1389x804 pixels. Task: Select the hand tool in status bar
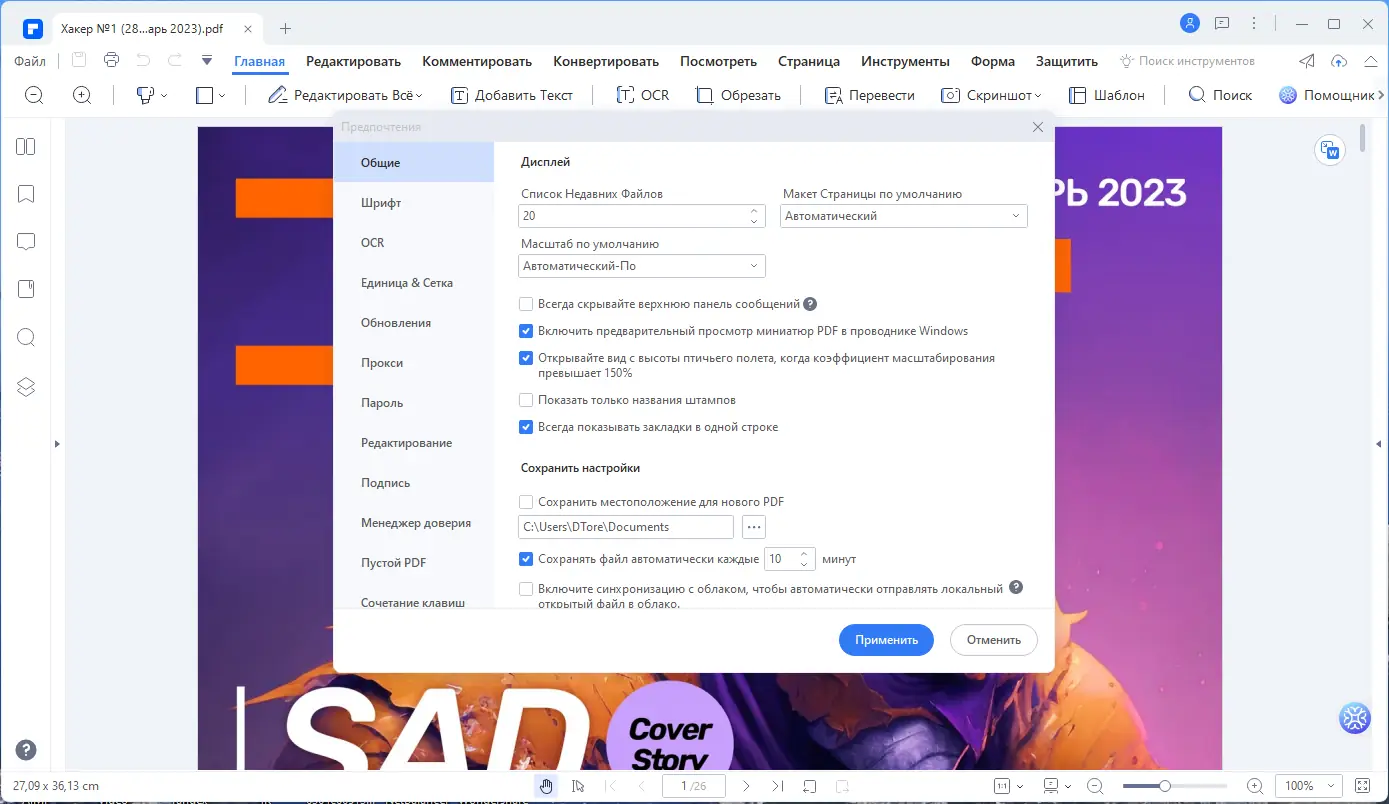[x=546, y=786]
